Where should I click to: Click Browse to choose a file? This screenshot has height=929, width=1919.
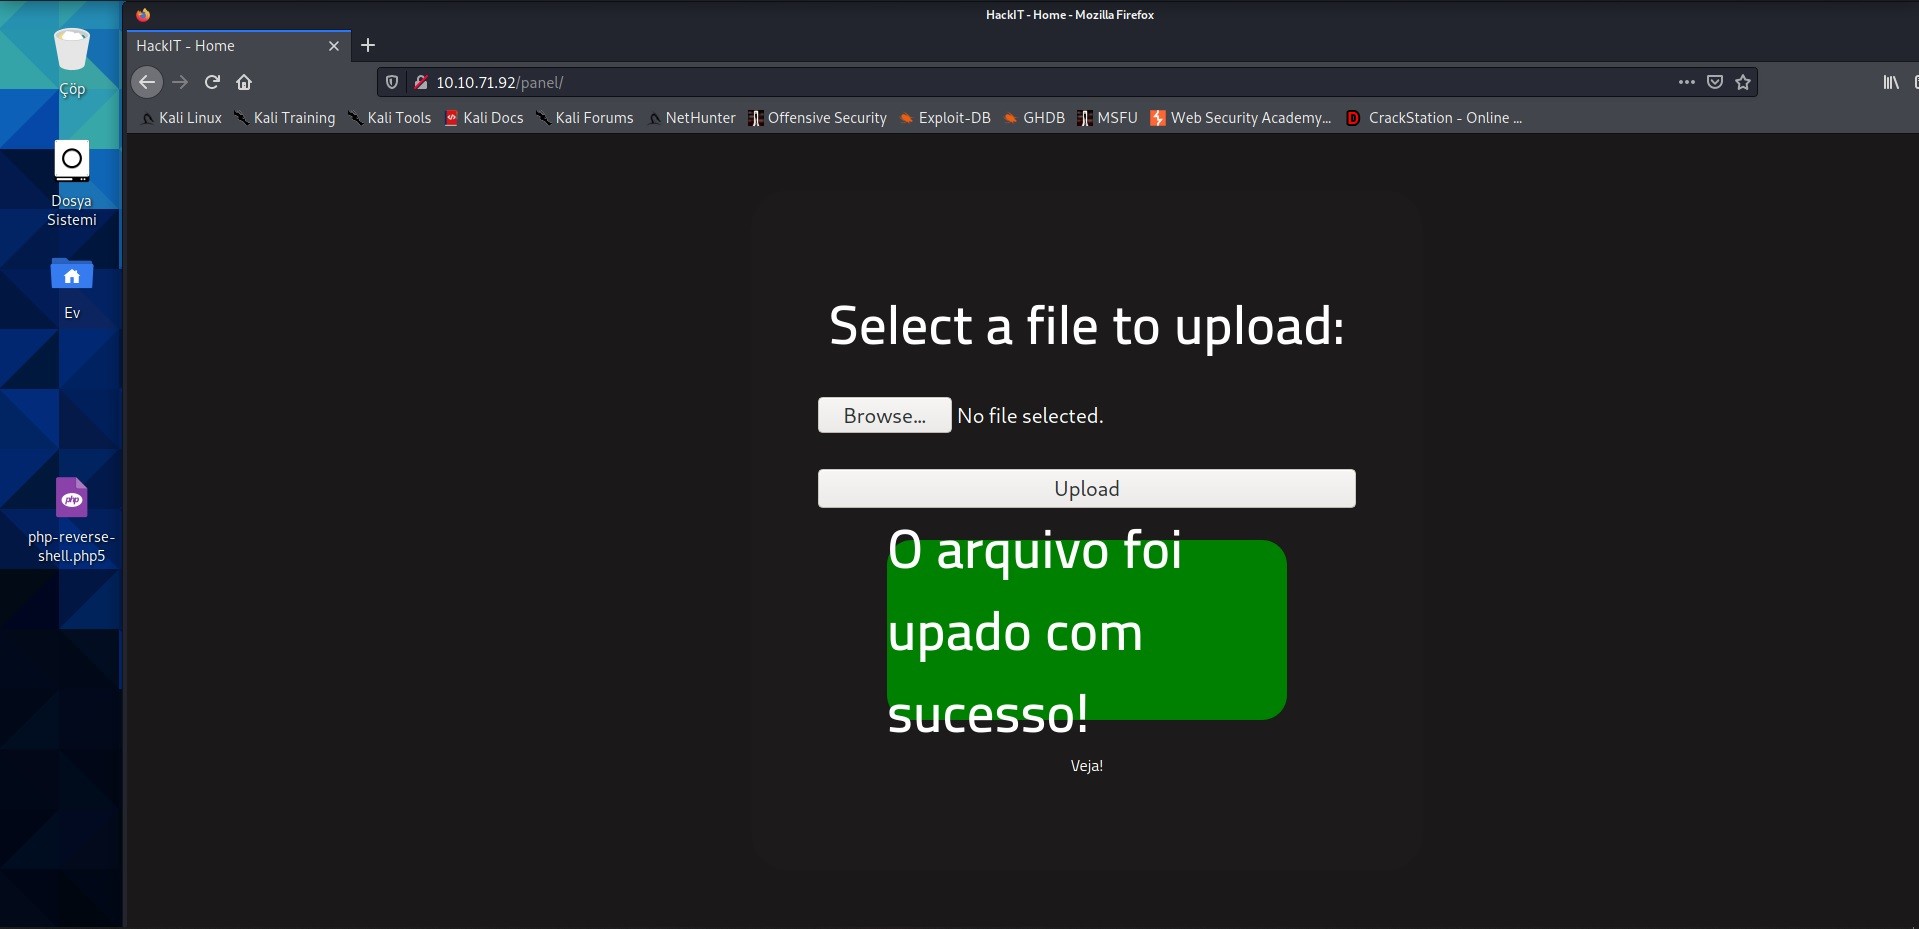tap(884, 416)
